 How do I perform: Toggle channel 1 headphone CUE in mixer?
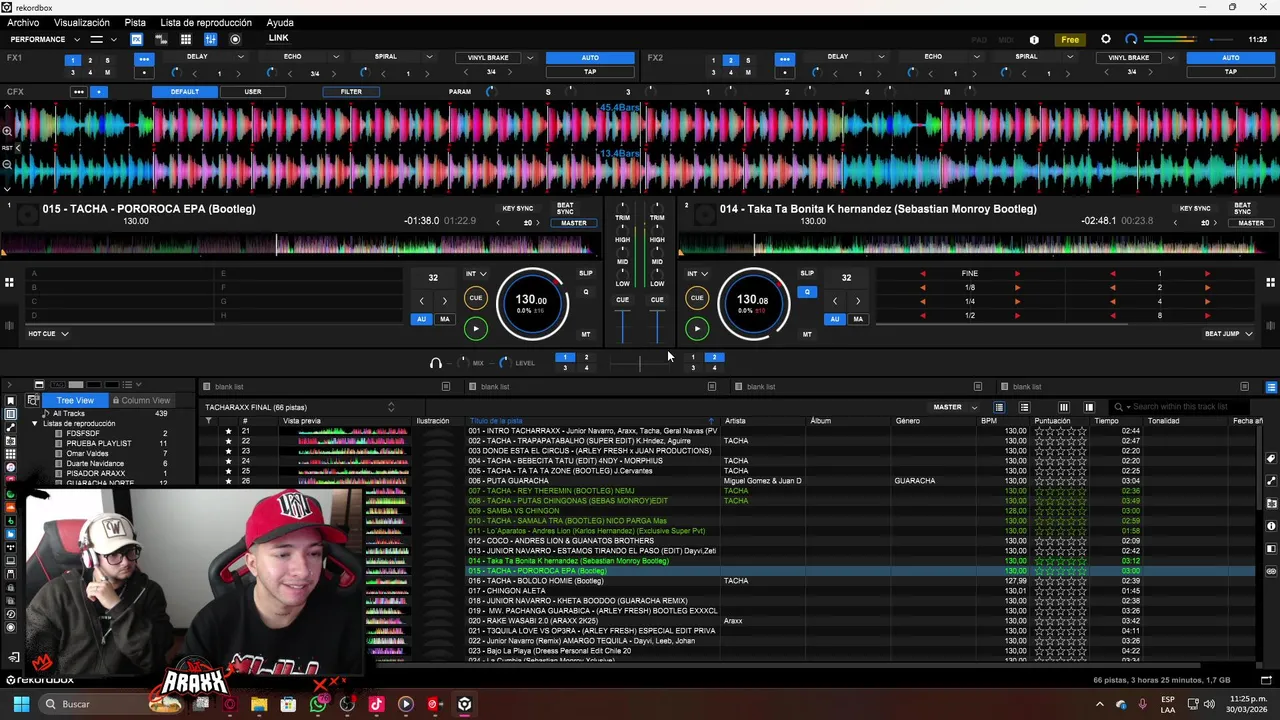(622, 299)
